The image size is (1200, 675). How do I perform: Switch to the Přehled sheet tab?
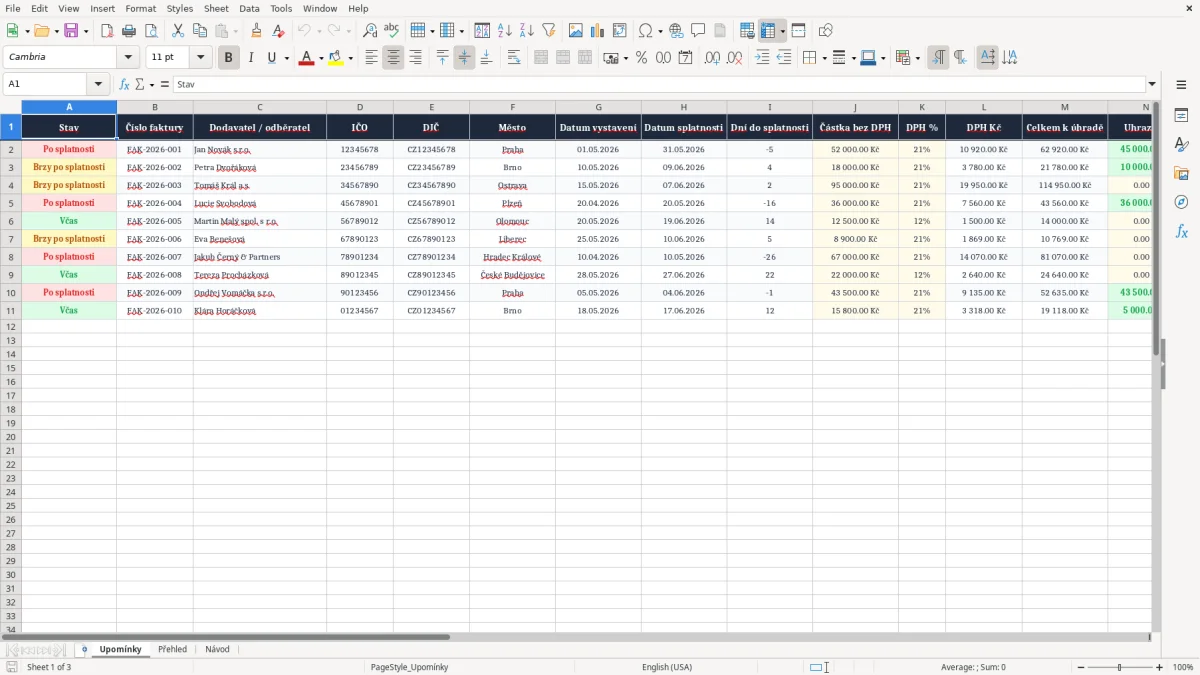pos(172,649)
